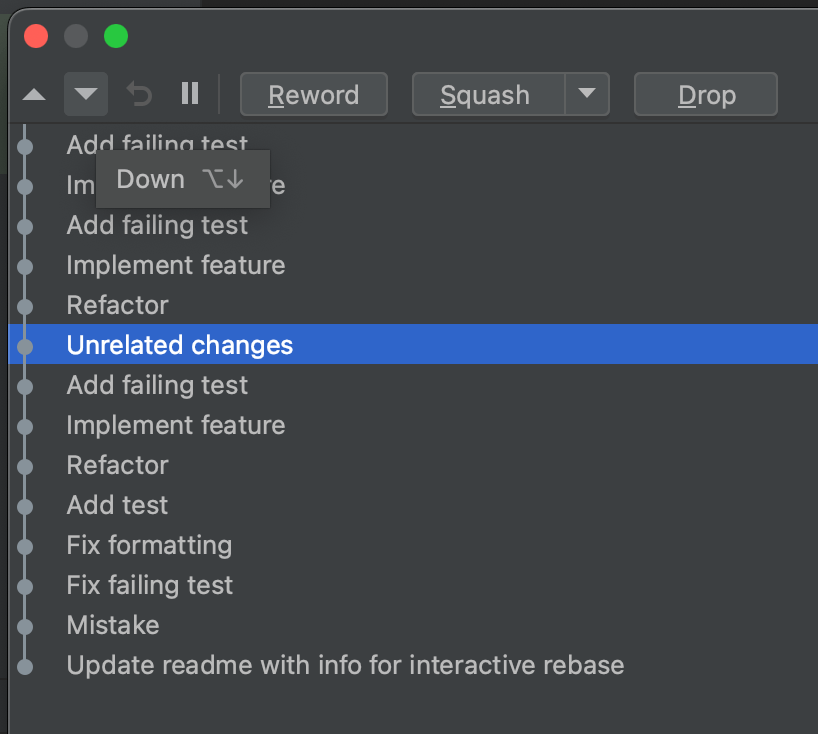Click the commit node dot beside Mistake

click(24, 624)
